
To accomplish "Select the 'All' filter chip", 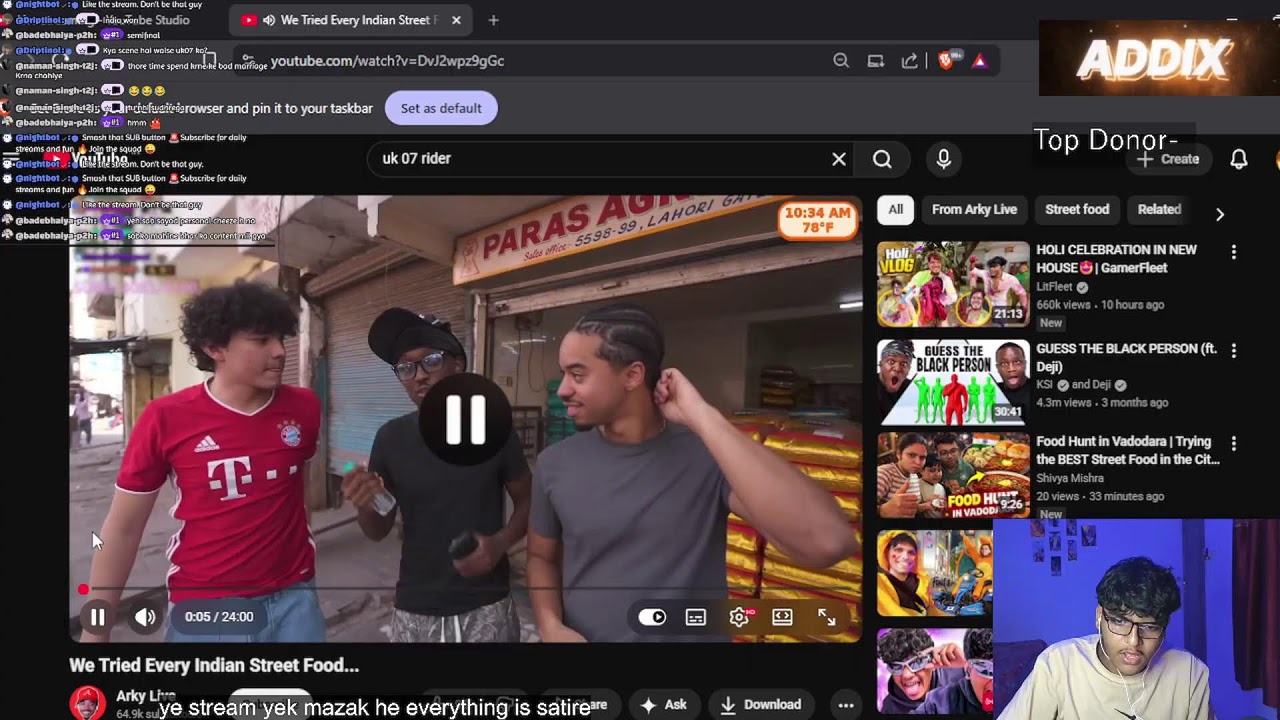I will 896,209.
